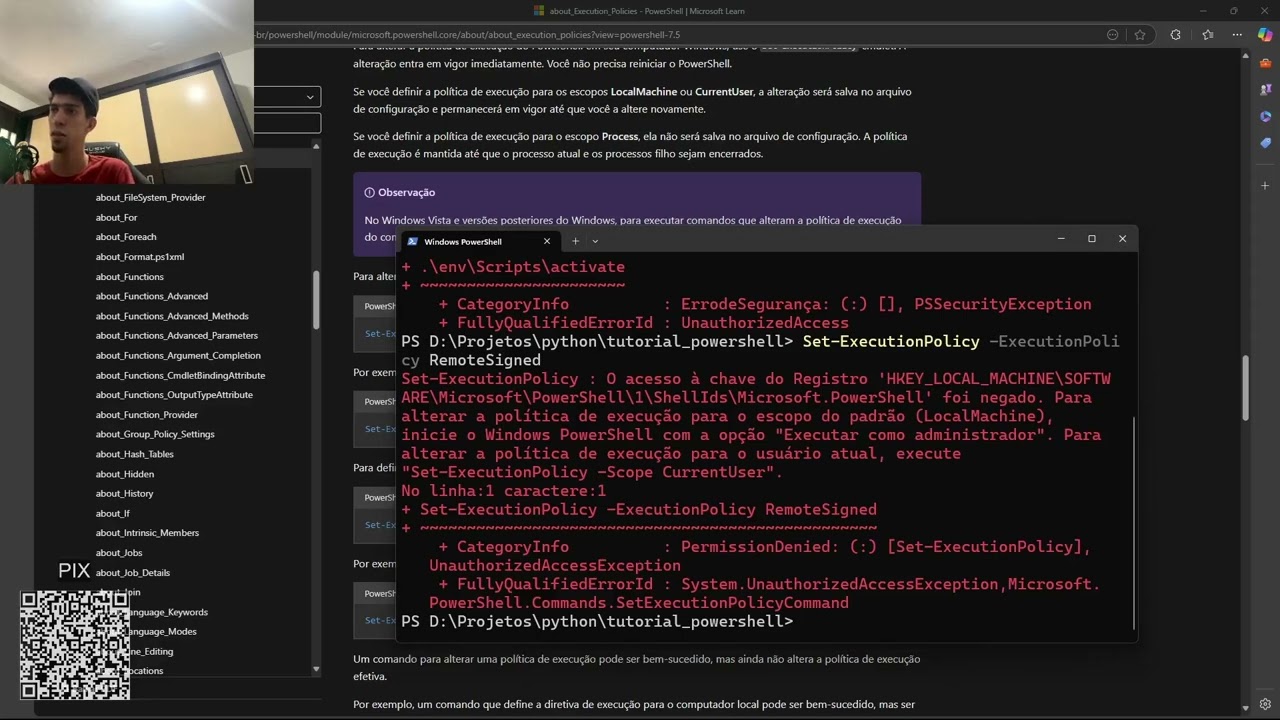Screen dimensions: 1280x720
Task: Open the version dropdown in docs sidebar
Action: 287,97
